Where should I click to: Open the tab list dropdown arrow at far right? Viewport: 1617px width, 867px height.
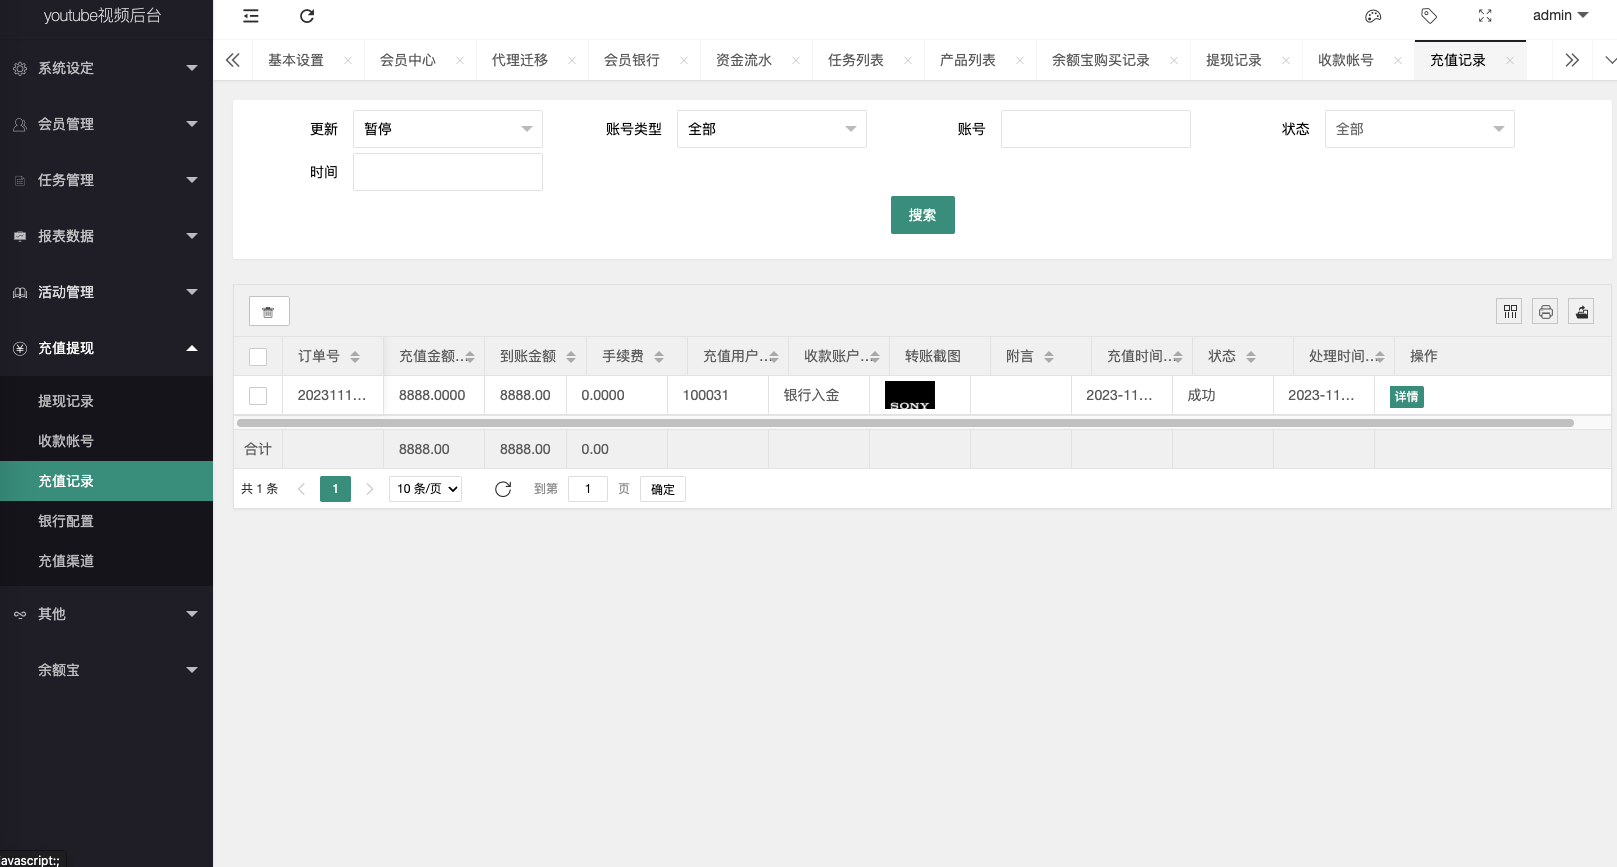pos(1610,60)
